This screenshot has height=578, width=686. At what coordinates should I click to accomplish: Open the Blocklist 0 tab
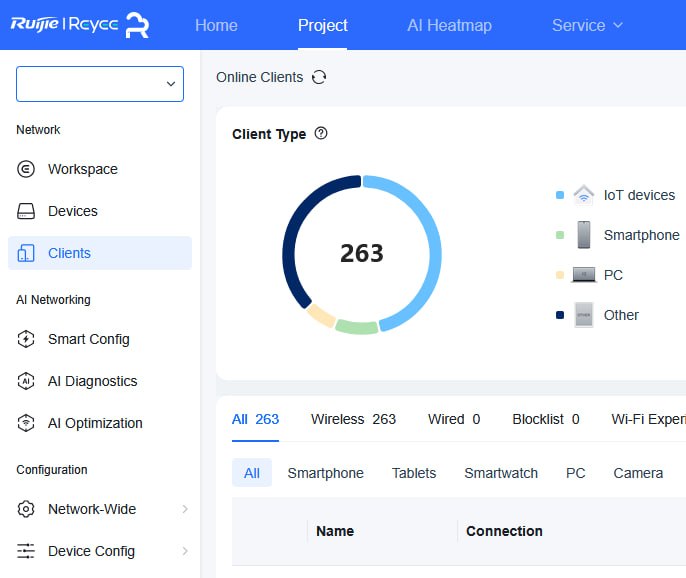(546, 419)
